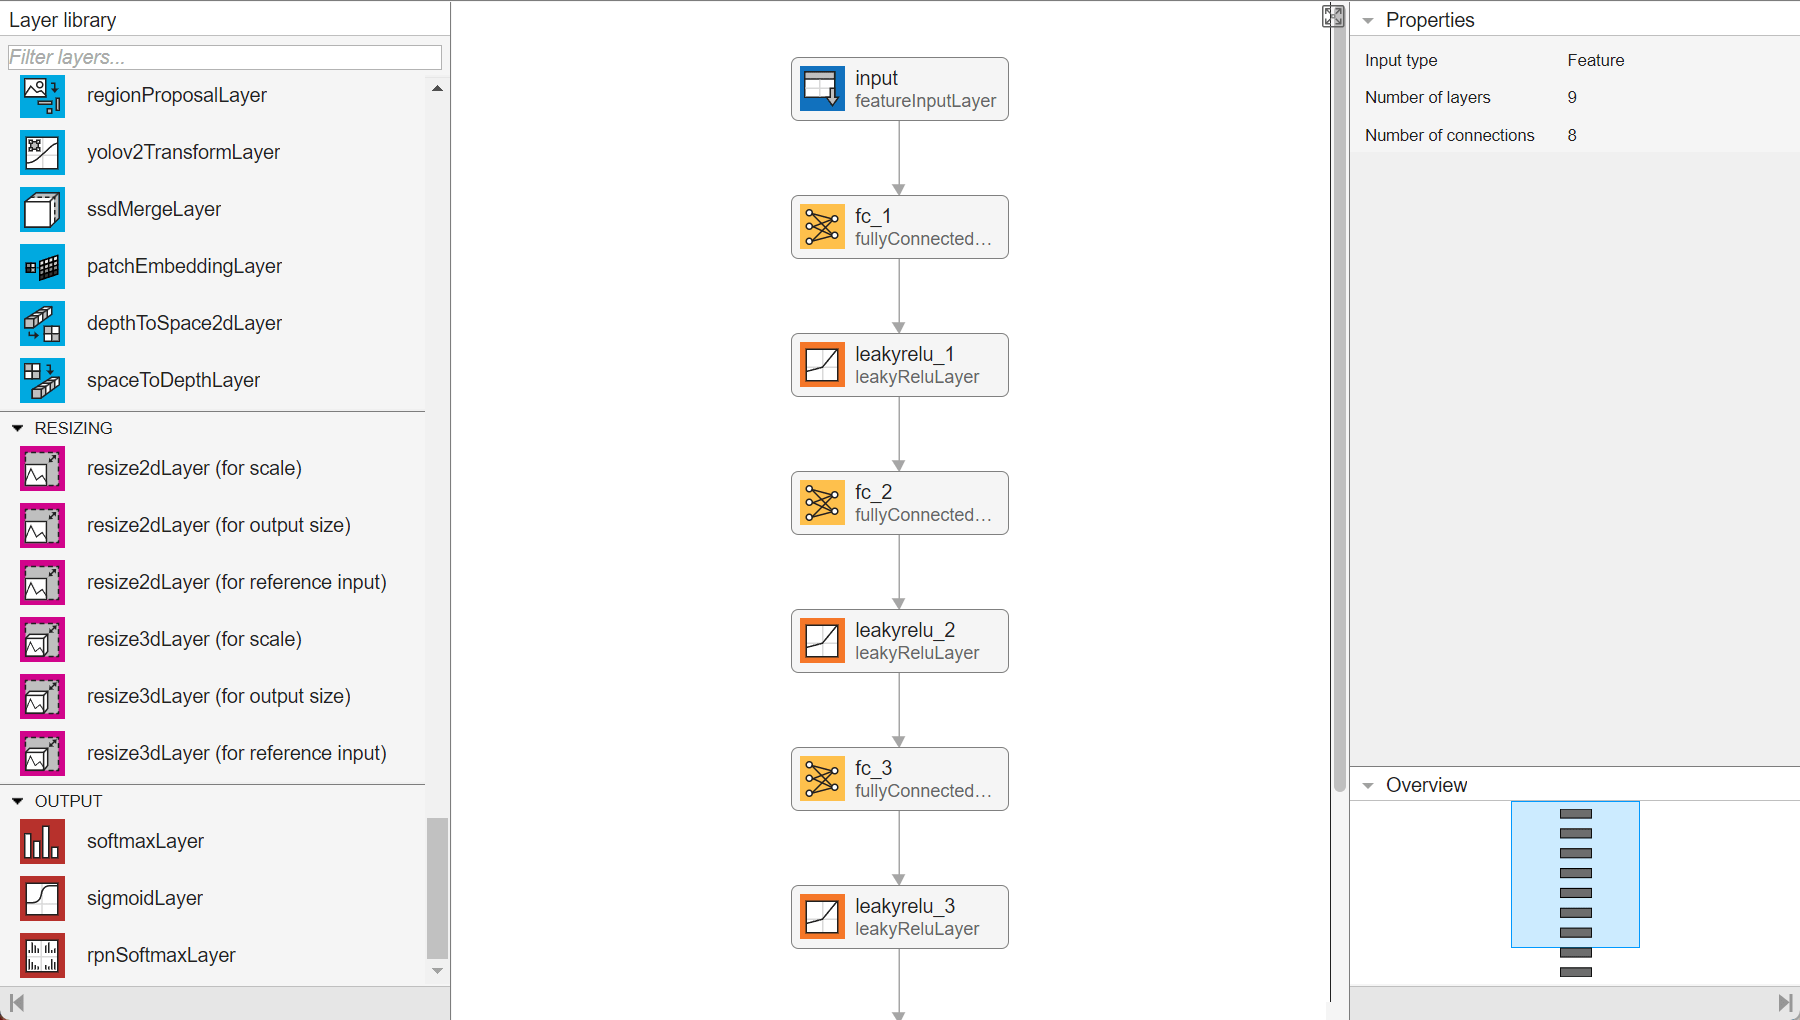Select the sigmoidLayer icon
The image size is (1800, 1020).
[42, 898]
